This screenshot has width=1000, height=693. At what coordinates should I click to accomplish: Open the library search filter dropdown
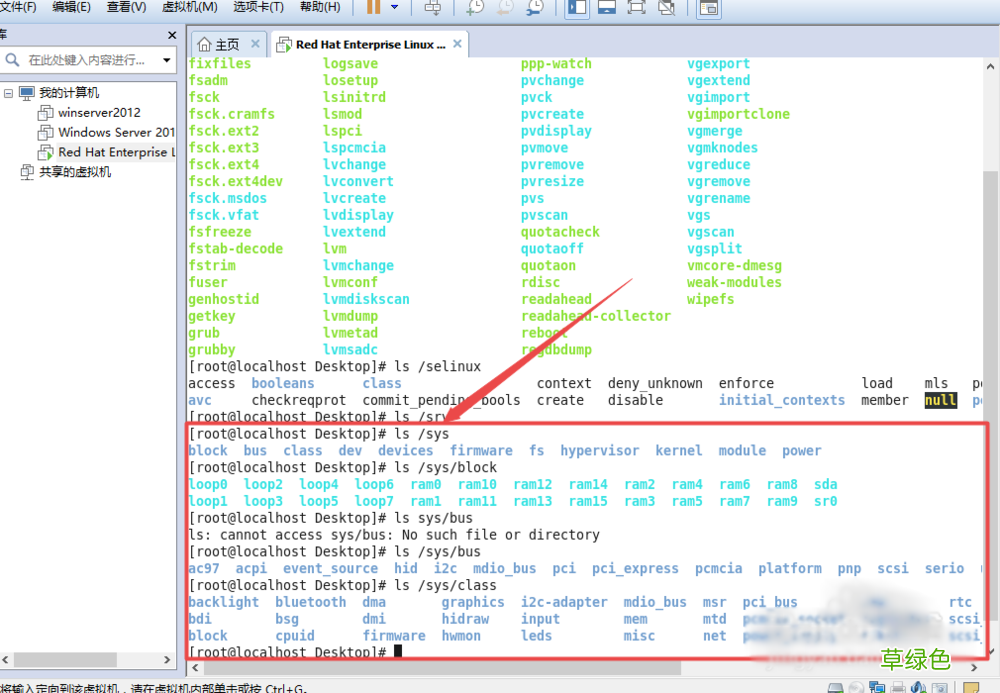click(167, 61)
